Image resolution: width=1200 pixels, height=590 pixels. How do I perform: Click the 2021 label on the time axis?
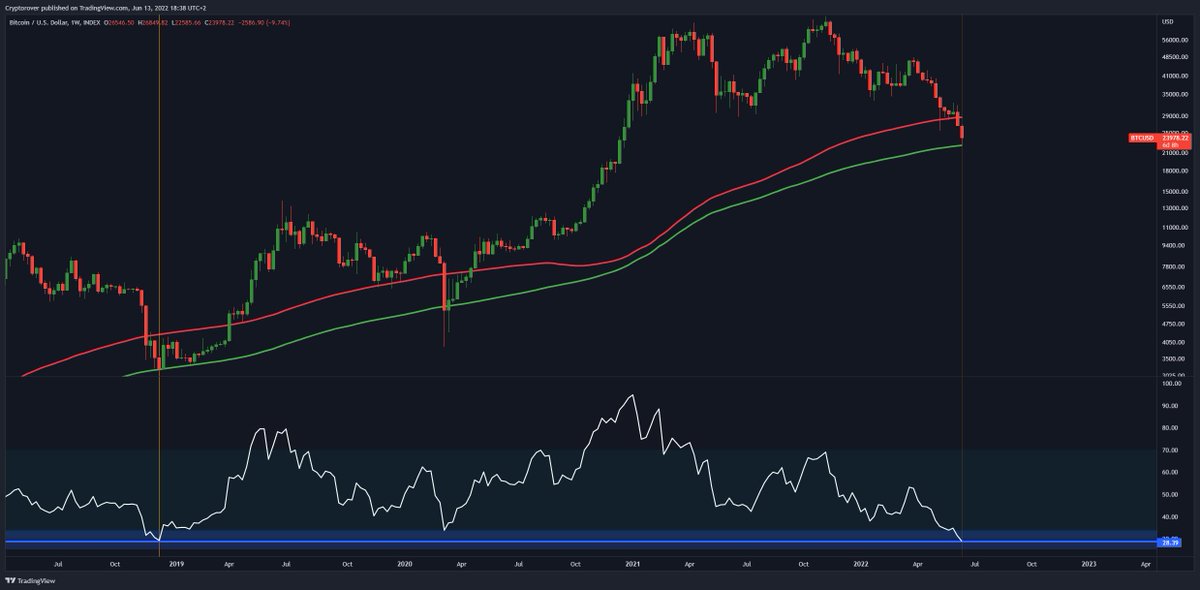pos(631,563)
